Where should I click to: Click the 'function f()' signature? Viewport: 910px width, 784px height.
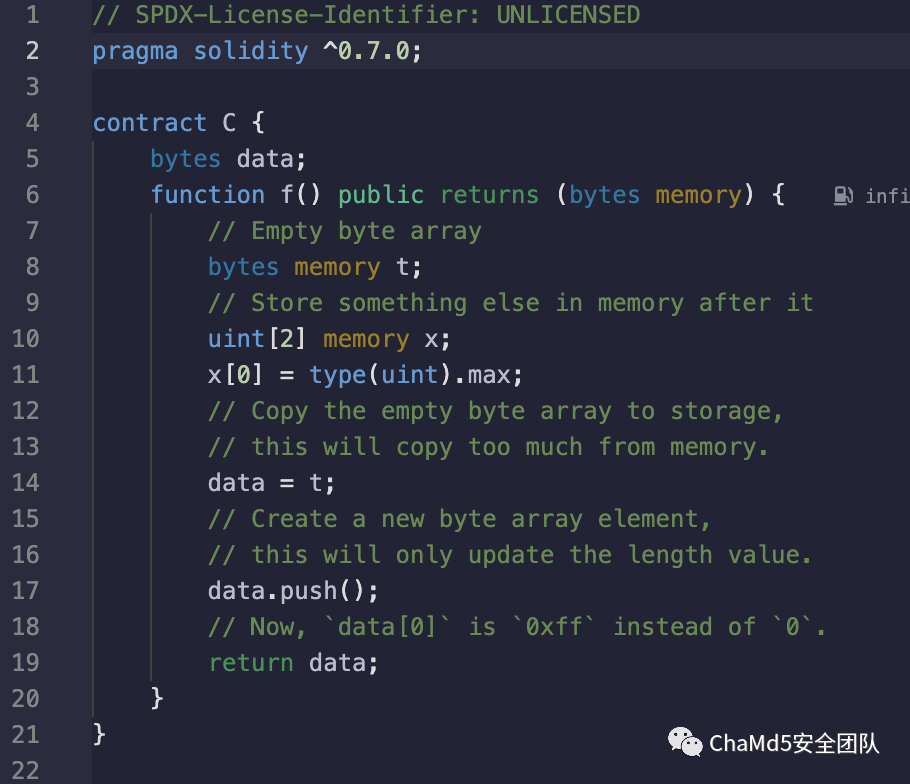click(235, 194)
